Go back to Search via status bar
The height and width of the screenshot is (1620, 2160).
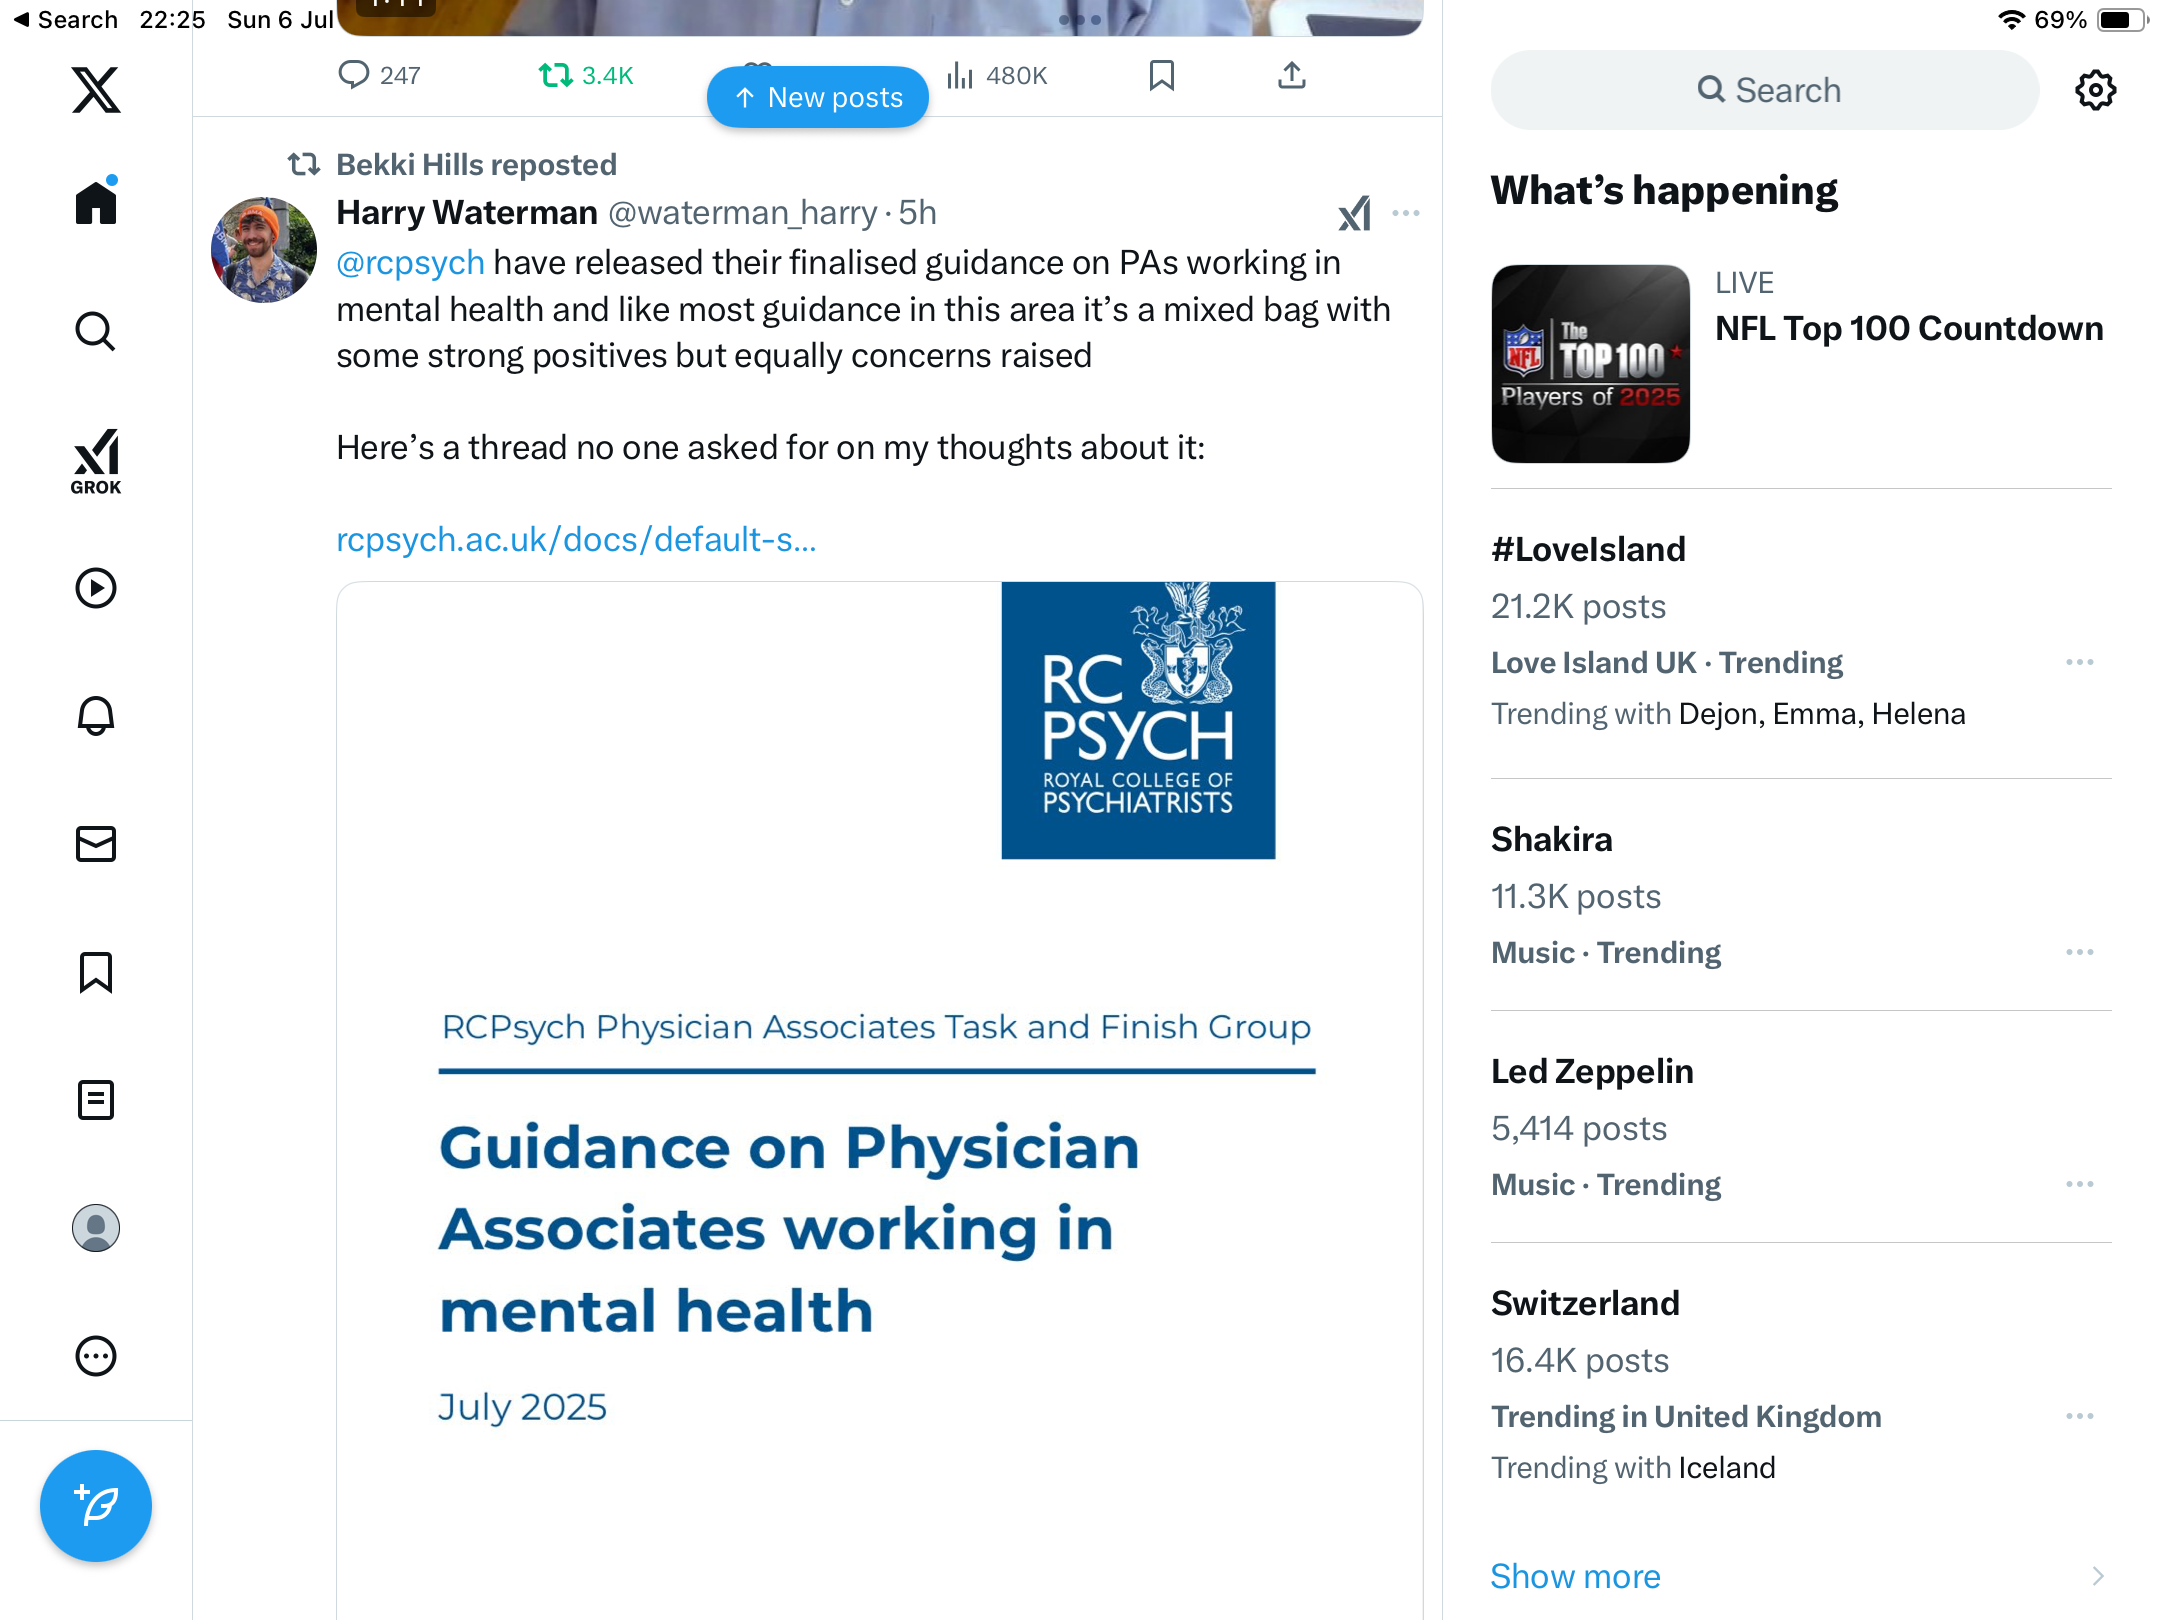tap(66, 19)
